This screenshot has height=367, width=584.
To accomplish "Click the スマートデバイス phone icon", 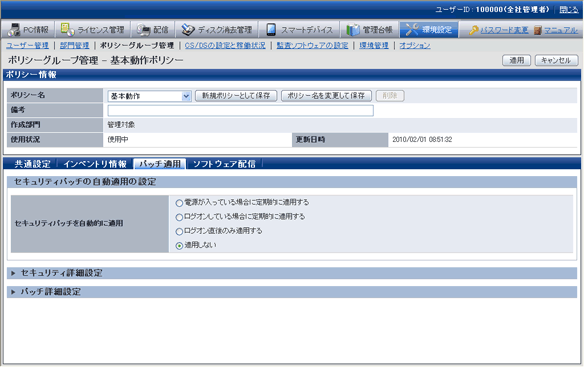I will coord(271,29).
